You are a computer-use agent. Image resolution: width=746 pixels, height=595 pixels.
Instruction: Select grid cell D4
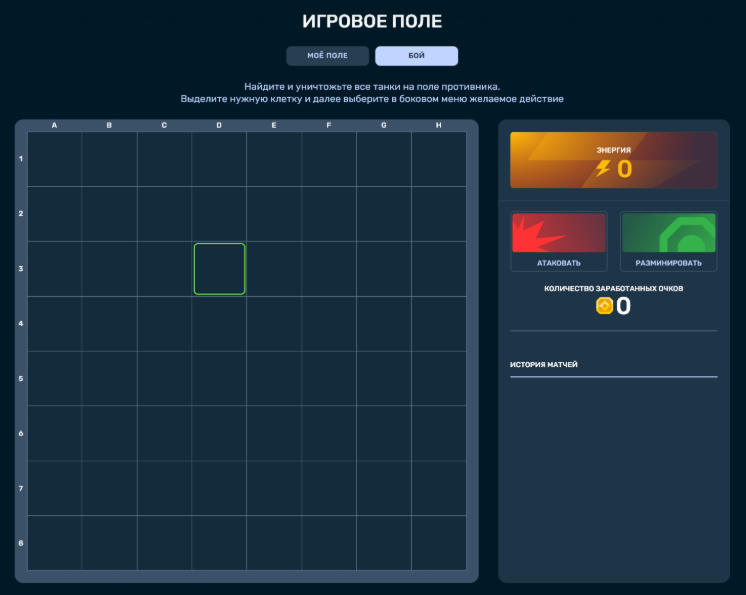219,323
